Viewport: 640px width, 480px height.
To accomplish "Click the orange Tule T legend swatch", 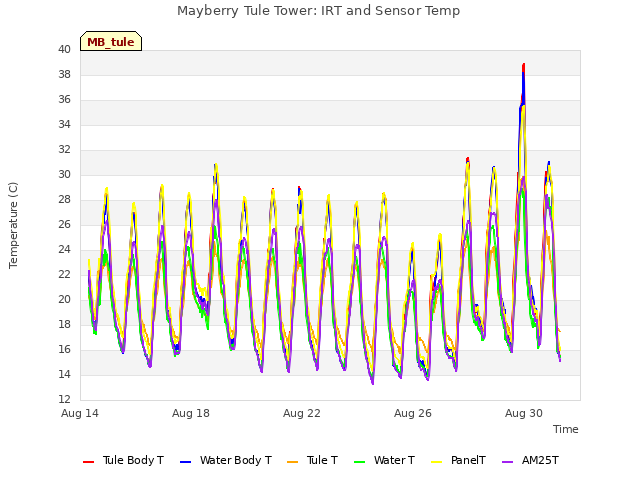I will (x=293, y=462).
